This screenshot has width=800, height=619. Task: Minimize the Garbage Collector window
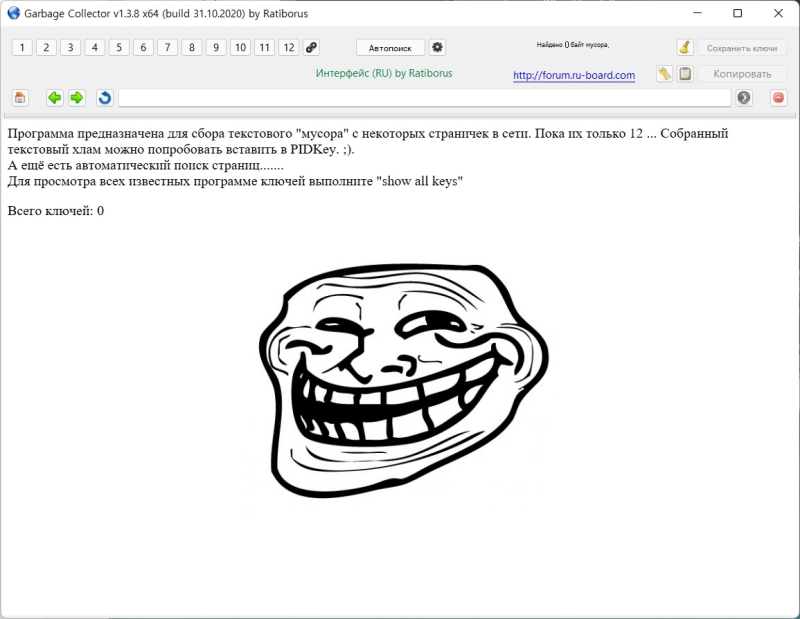(x=697, y=13)
